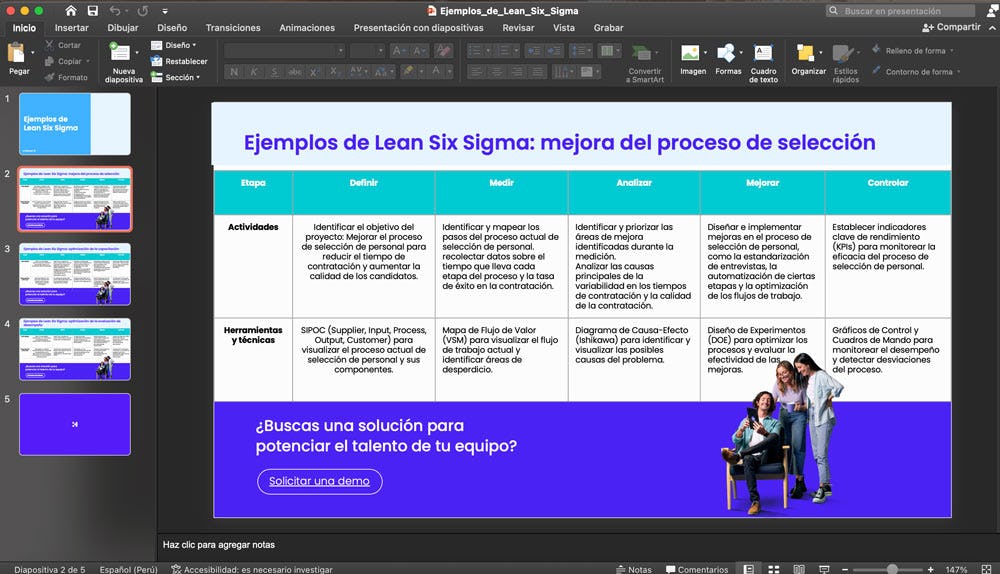The image size is (1000, 574).
Task: Save the presentation with the floppy disk icon
Action: coord(92,11)
